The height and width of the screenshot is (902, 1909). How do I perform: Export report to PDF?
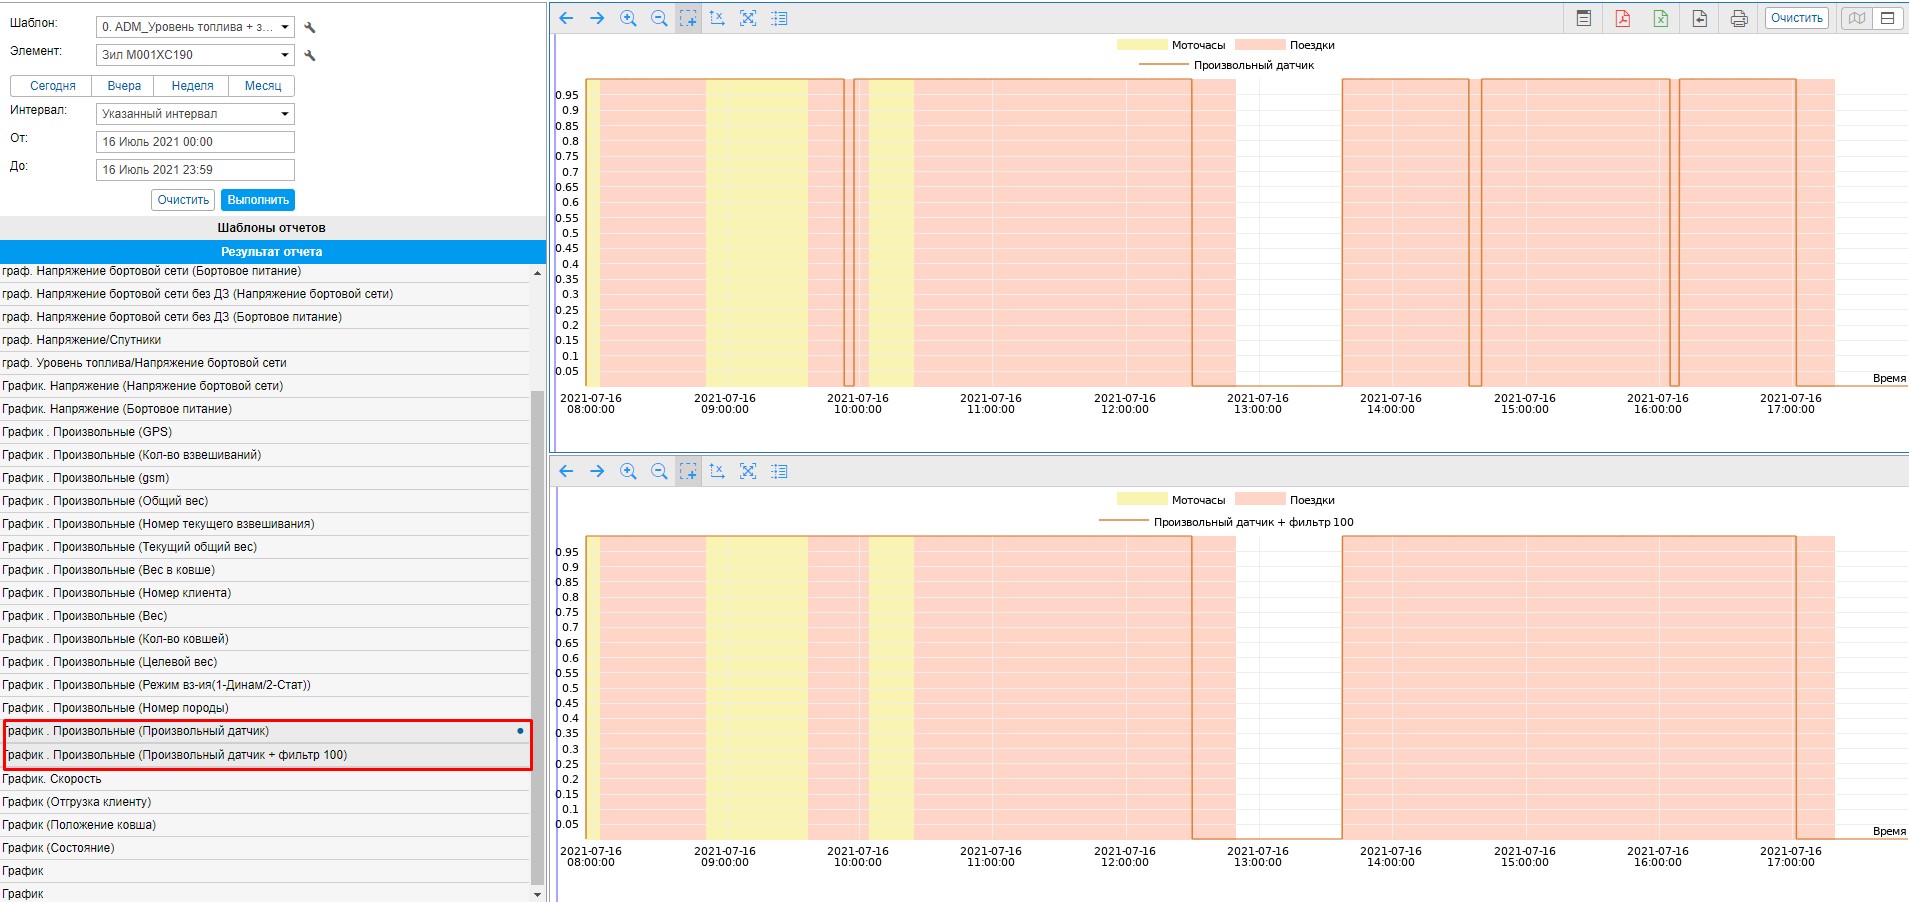(1622, 18)
